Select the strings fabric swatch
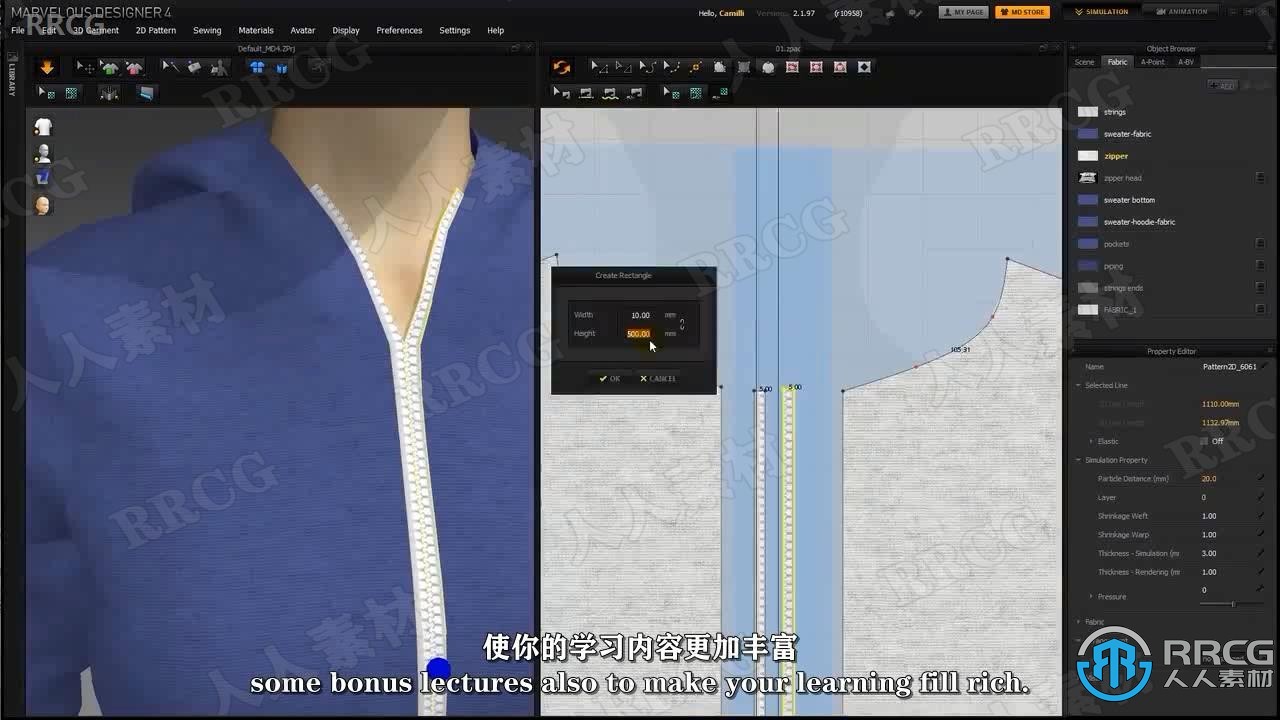Viewport: 1280px width, 720px height. [1088, 112]
